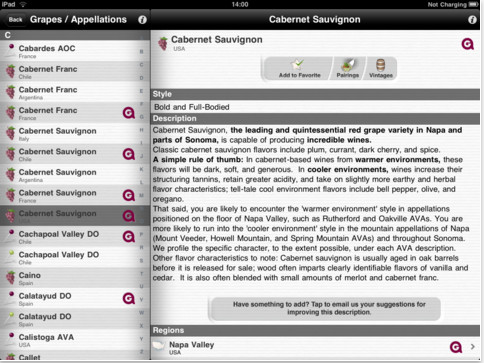Tap grape icon on Cabernet Franc Chile row
The image size is (484, 363).
pyautogui.click(x=11, y=71)
